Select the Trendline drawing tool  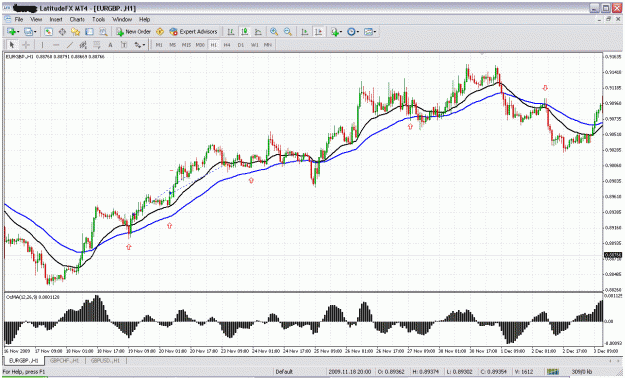click(x=70, y=45)
